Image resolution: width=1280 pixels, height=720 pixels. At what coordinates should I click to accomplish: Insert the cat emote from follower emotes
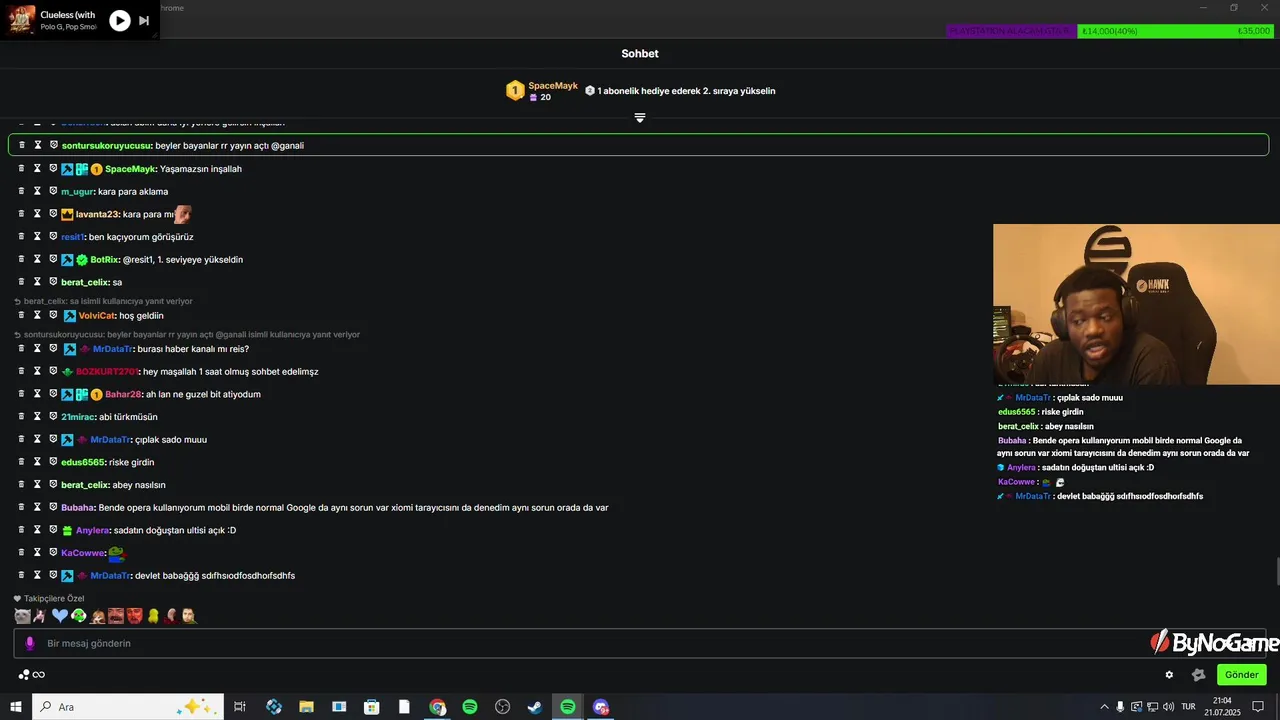click(x=22, y=616)
